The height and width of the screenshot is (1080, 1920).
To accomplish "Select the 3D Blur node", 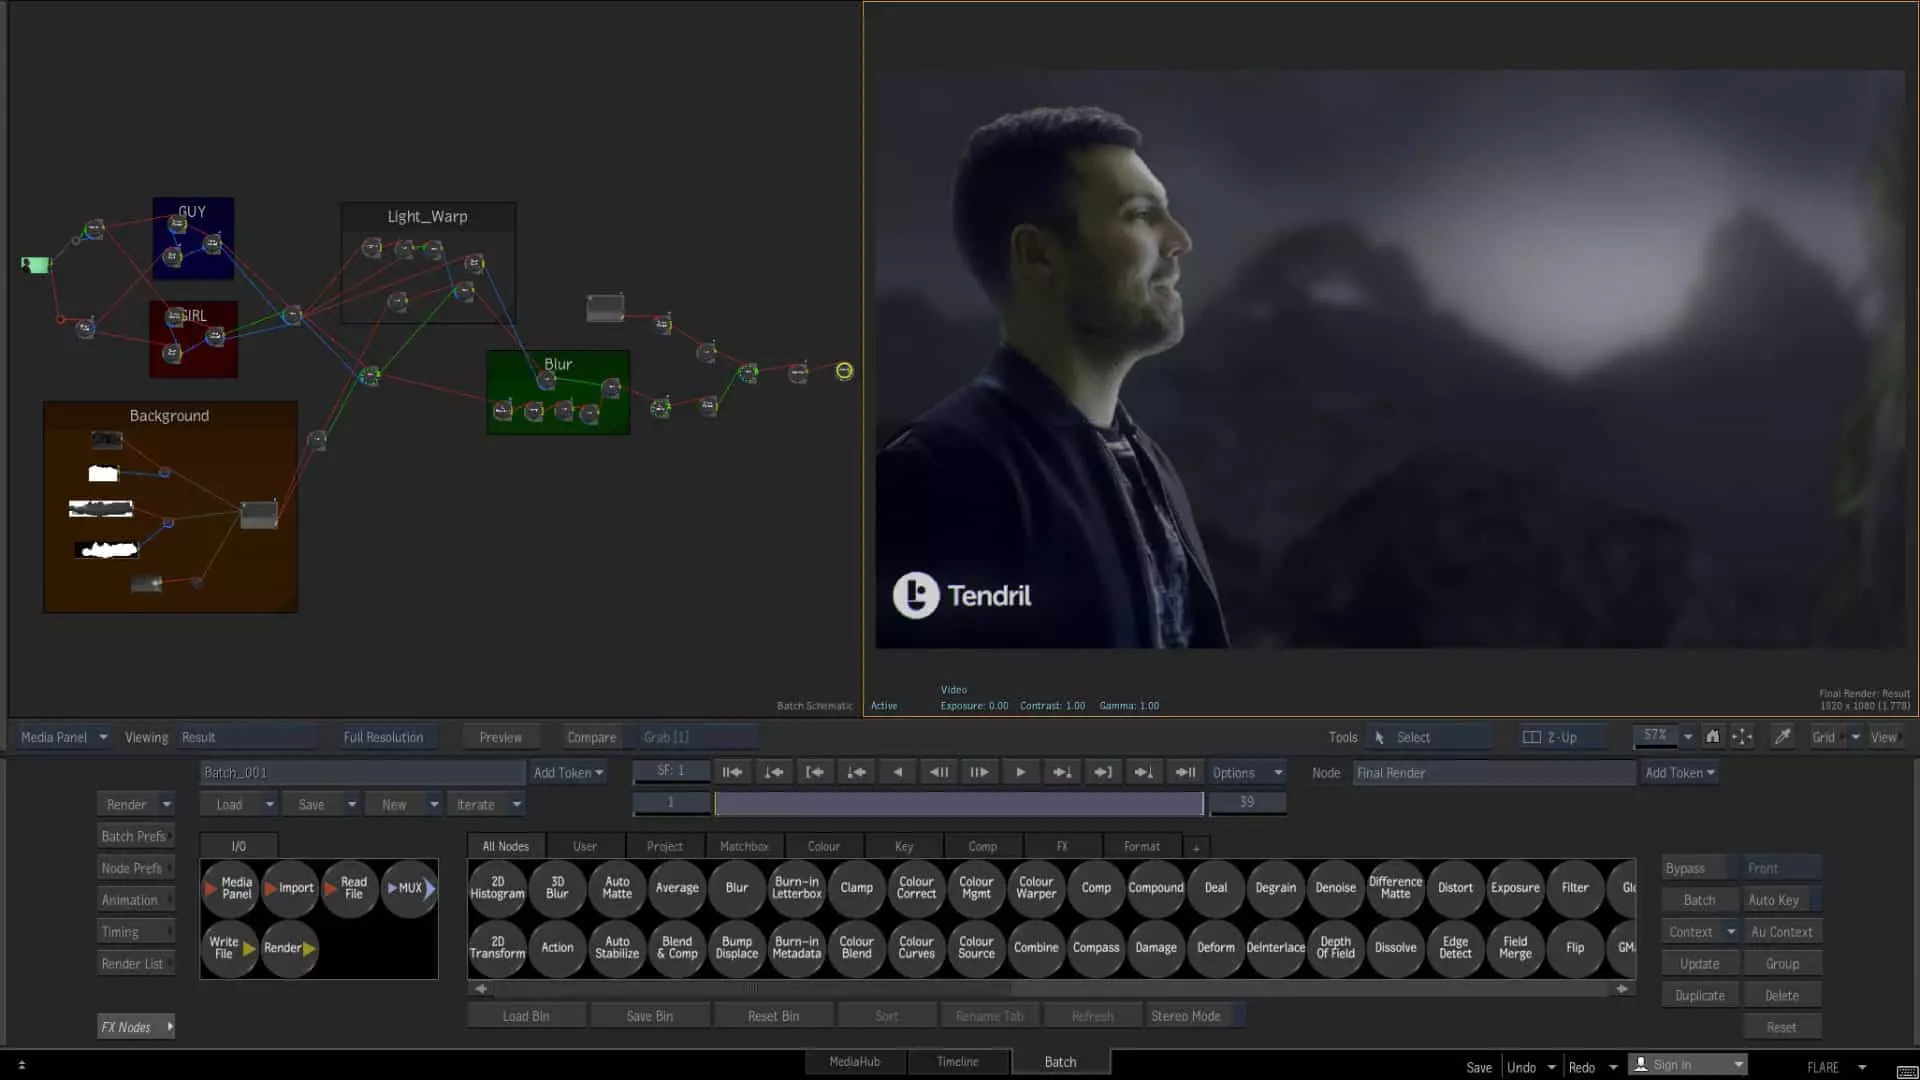I will tap(557, 889).
